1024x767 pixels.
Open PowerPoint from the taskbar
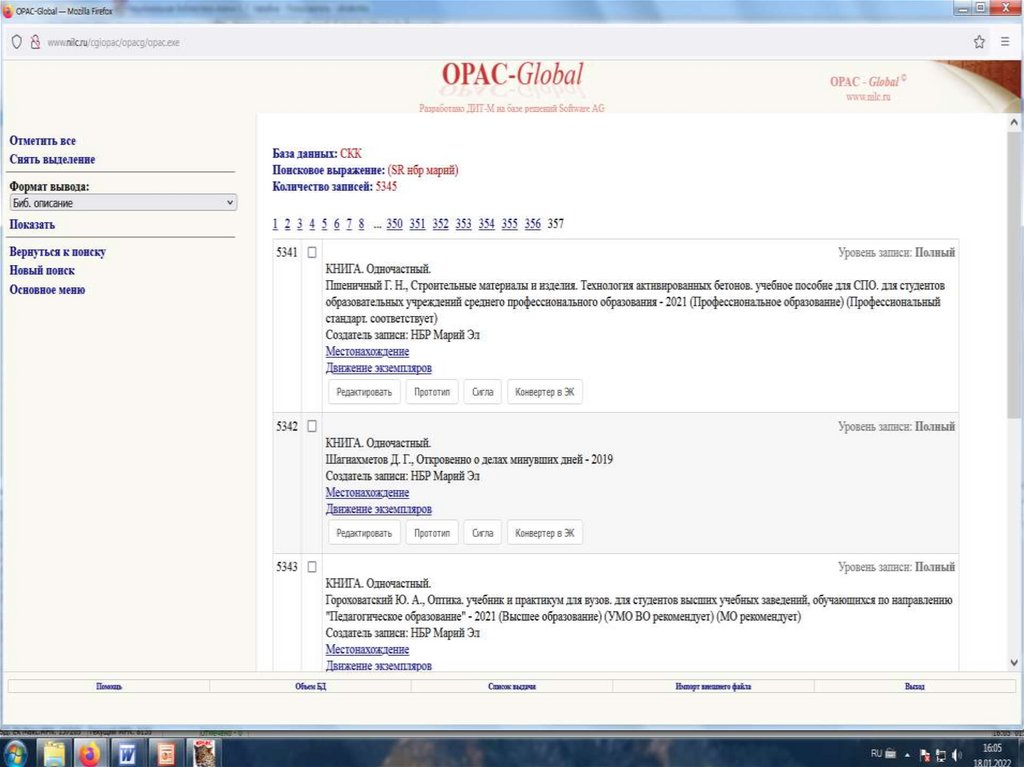pos(166,754)
